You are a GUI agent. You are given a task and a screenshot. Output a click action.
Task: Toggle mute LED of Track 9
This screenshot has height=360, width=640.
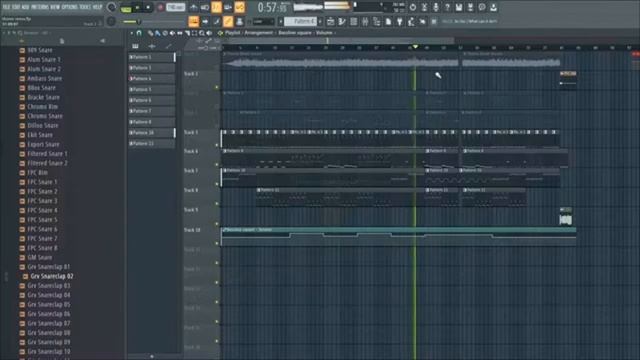coord(217,224)
